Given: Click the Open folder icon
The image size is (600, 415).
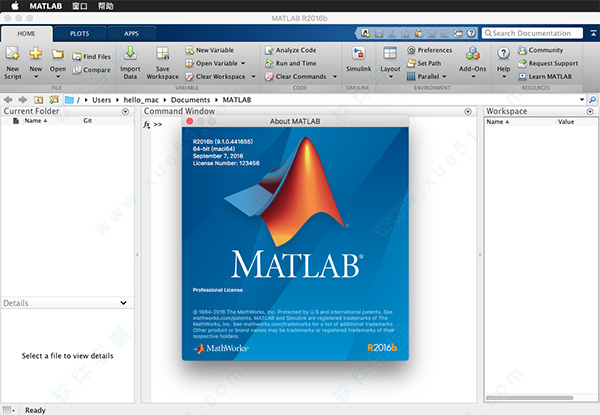Looking at the screenshot, I should pyautogui.click(x=58, y=54).
